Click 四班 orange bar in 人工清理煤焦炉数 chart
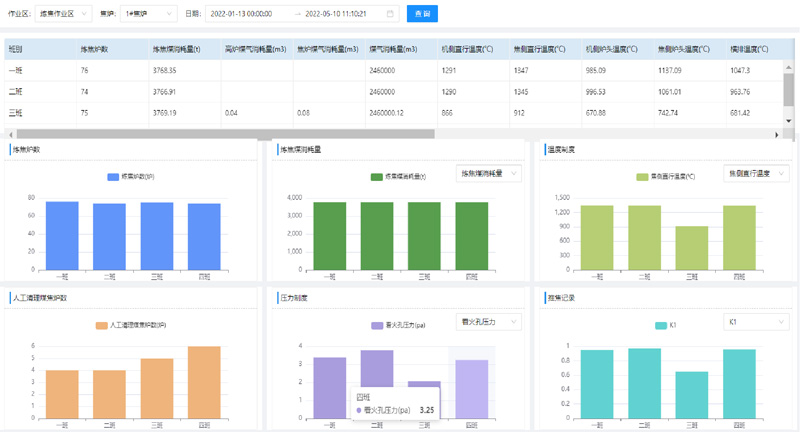 point(204,383)
